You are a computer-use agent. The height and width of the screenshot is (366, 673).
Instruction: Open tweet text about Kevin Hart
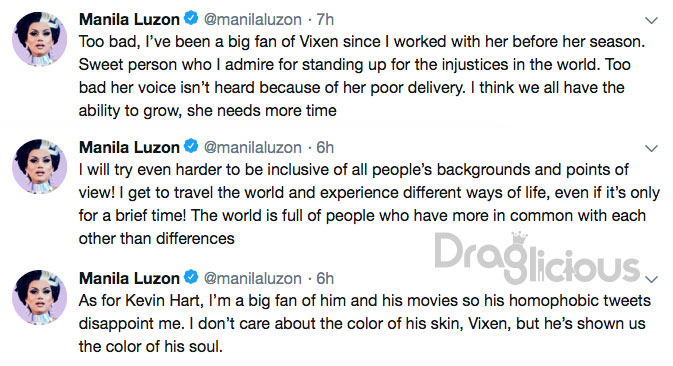pos(364,323)
